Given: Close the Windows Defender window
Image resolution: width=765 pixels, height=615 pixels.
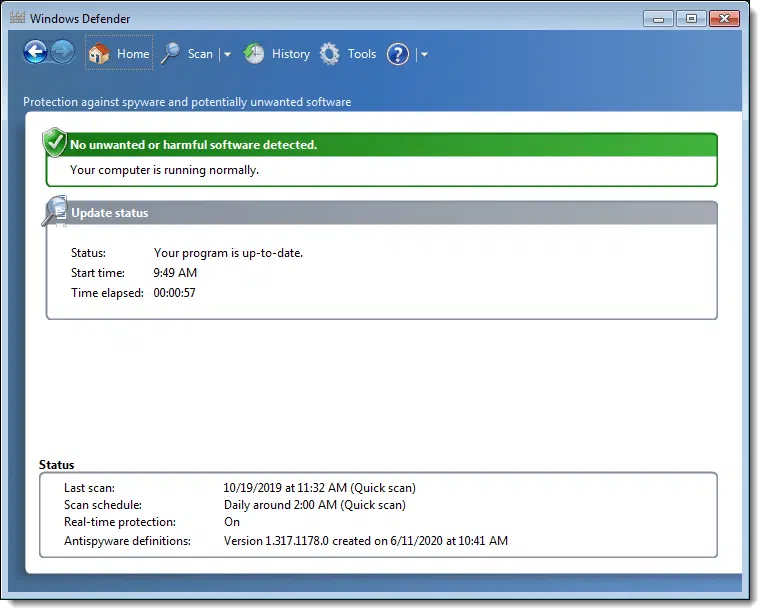Looking at the screenshot, I should (x=725, y=19).
